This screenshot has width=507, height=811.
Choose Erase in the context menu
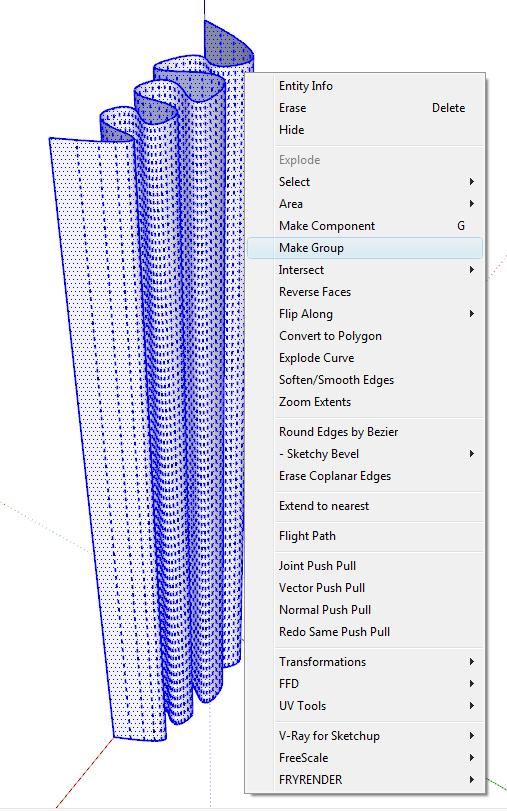coord(365,108)
